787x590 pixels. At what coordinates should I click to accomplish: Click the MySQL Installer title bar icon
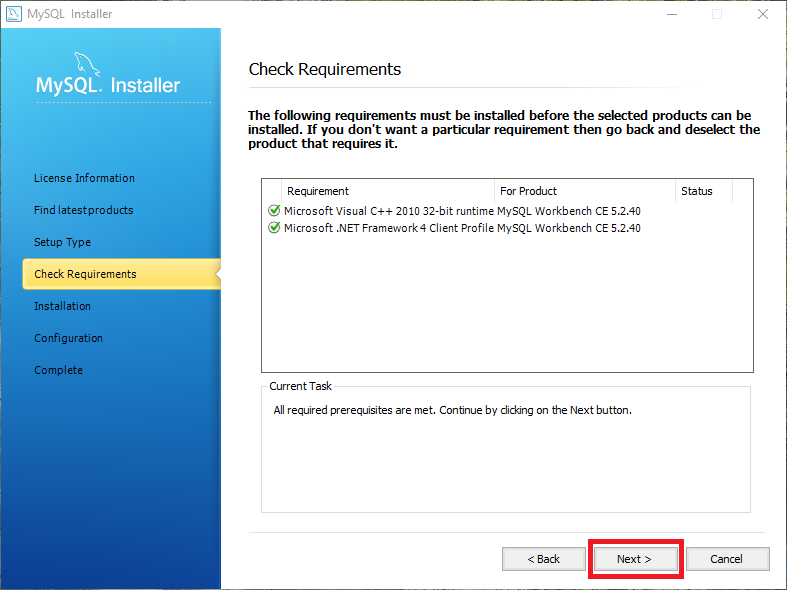coord(14,14)
